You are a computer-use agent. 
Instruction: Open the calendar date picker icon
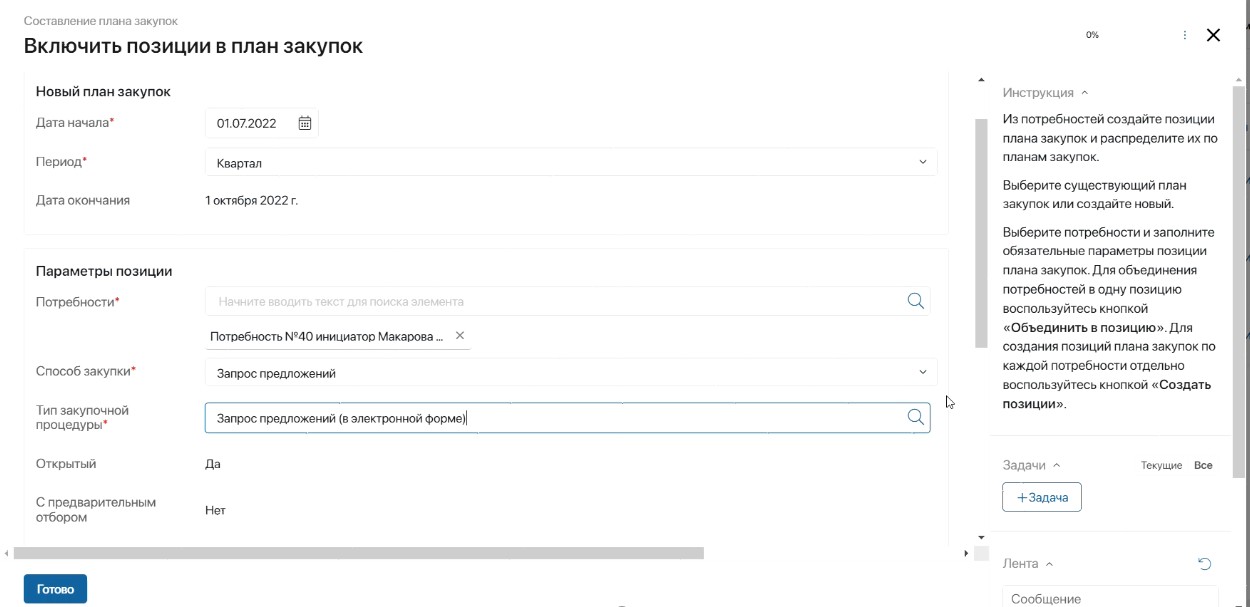tap(305, 124)
